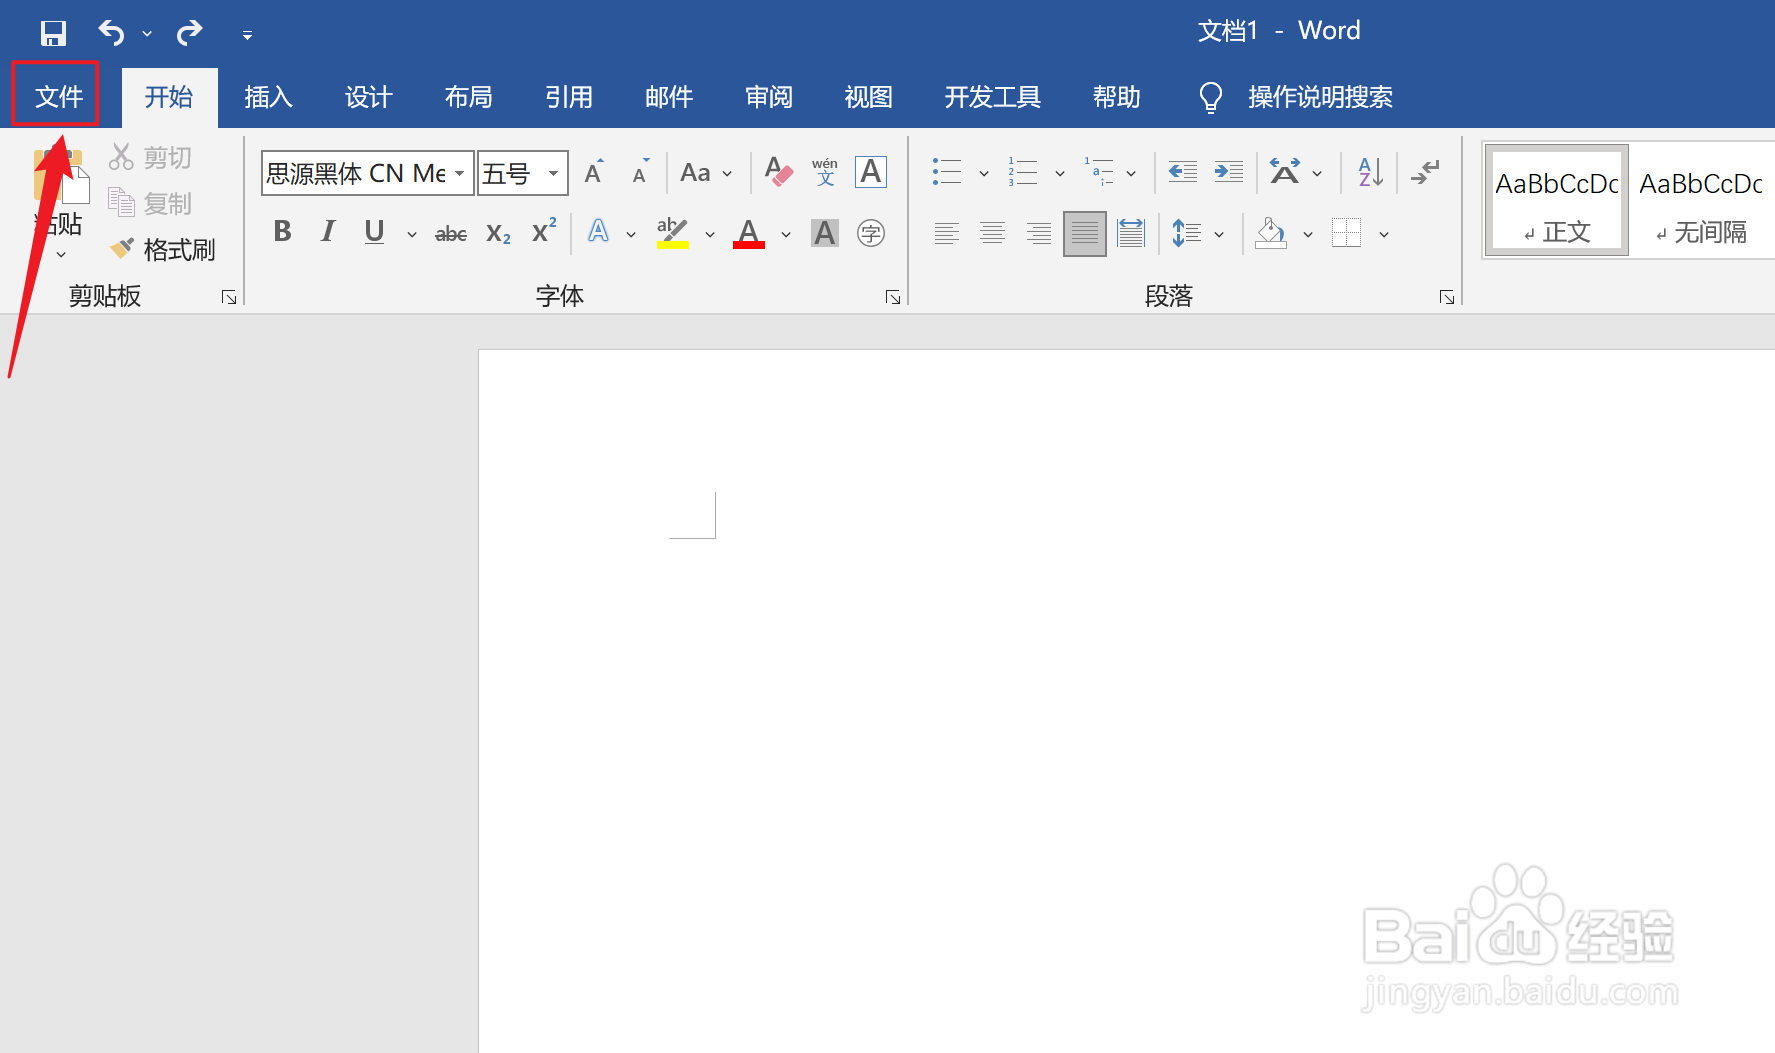Viewport: 1775px width, 1053px height.
Task: Toggle Strikethrough abc formatting
Action: tap(451, 233)
